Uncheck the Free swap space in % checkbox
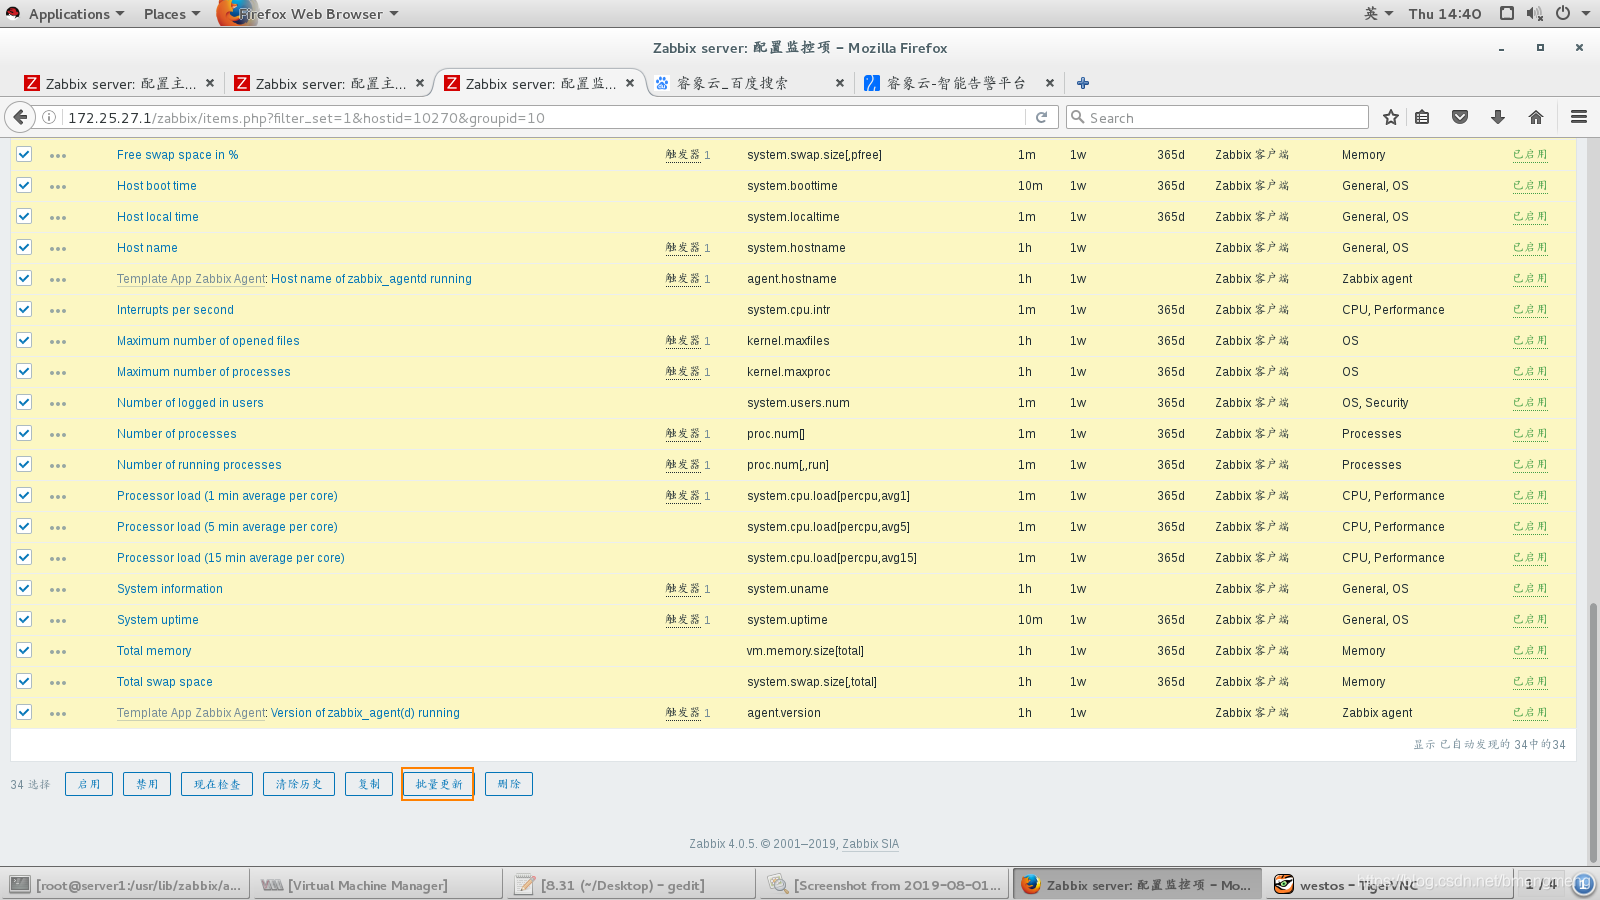 [x=24, y=154]
